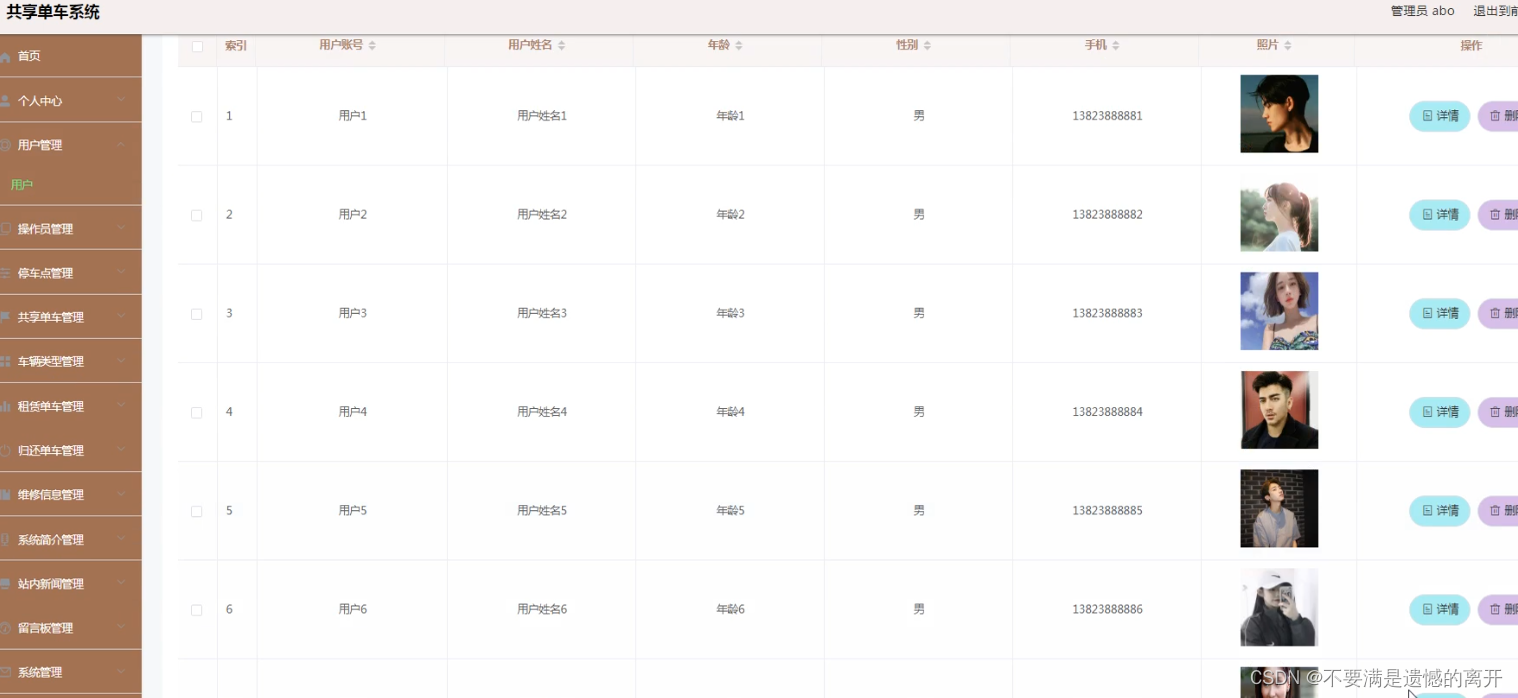1518x698 pixels.
Task: Expand the 操作员管理 chevron
Action: 121,228
